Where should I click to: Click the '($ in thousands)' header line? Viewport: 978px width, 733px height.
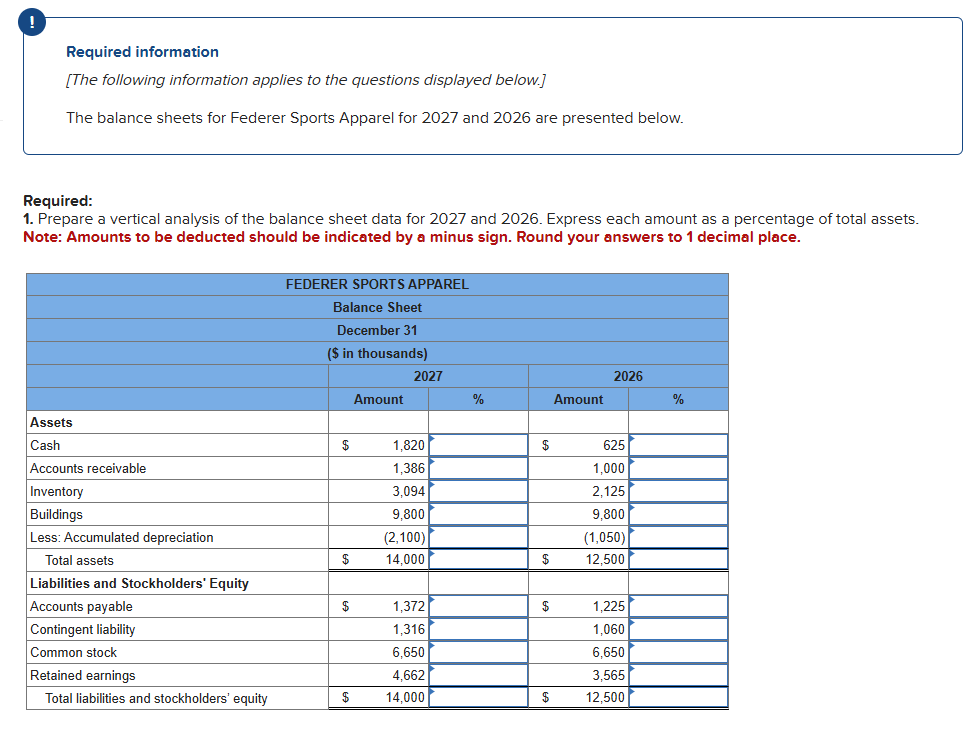click(377, 353)
